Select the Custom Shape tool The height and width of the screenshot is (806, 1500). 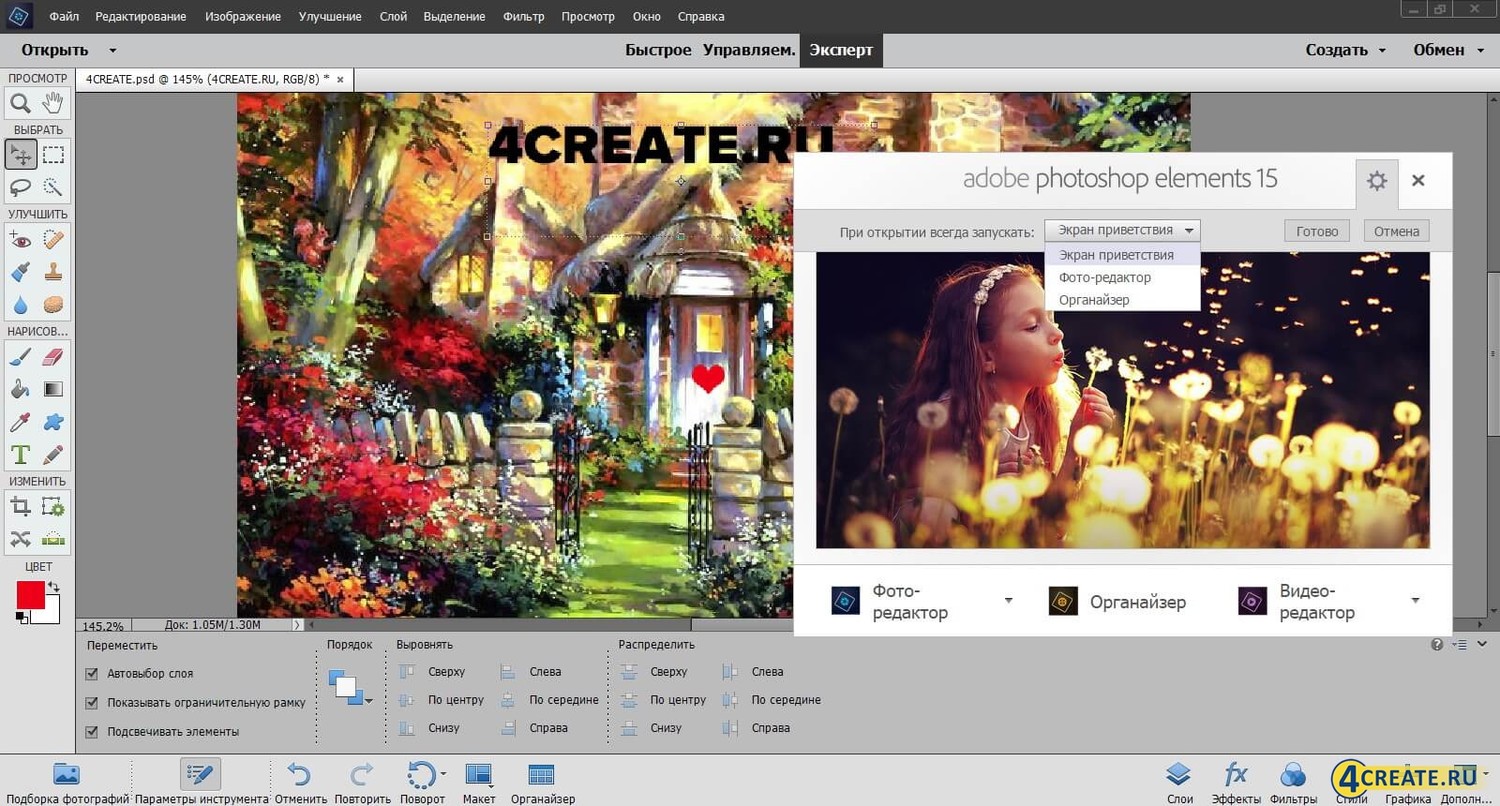click(x=53, y=422)
